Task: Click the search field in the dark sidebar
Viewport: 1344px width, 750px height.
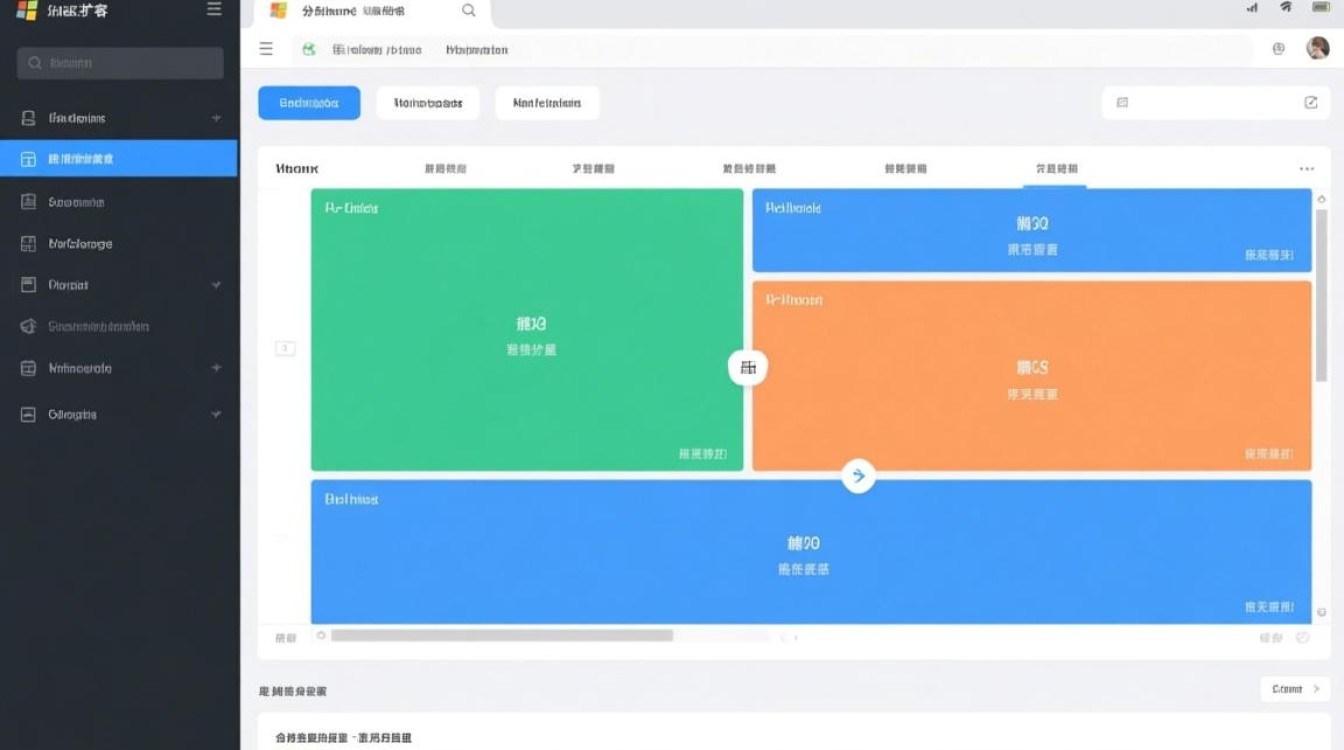Action: click(120, 63)
